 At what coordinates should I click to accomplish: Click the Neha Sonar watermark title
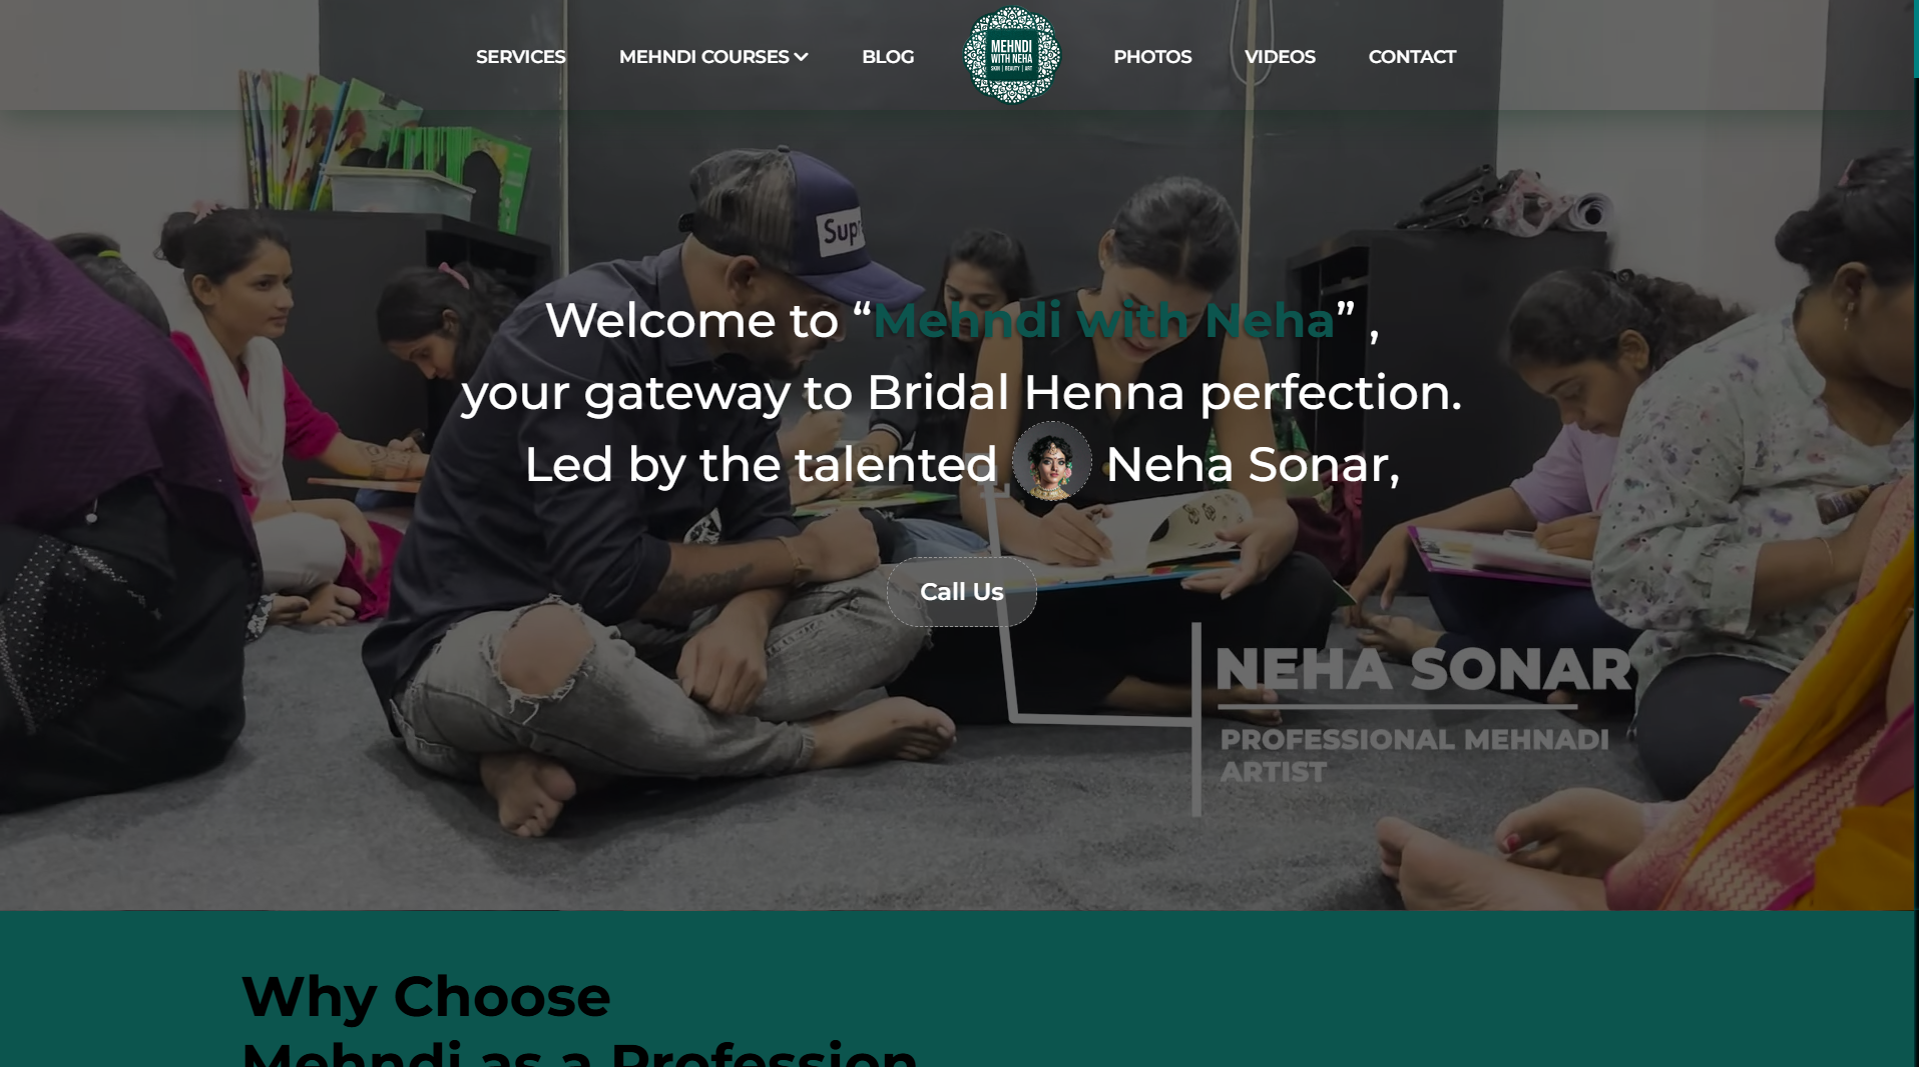(x=1423, y=670)
